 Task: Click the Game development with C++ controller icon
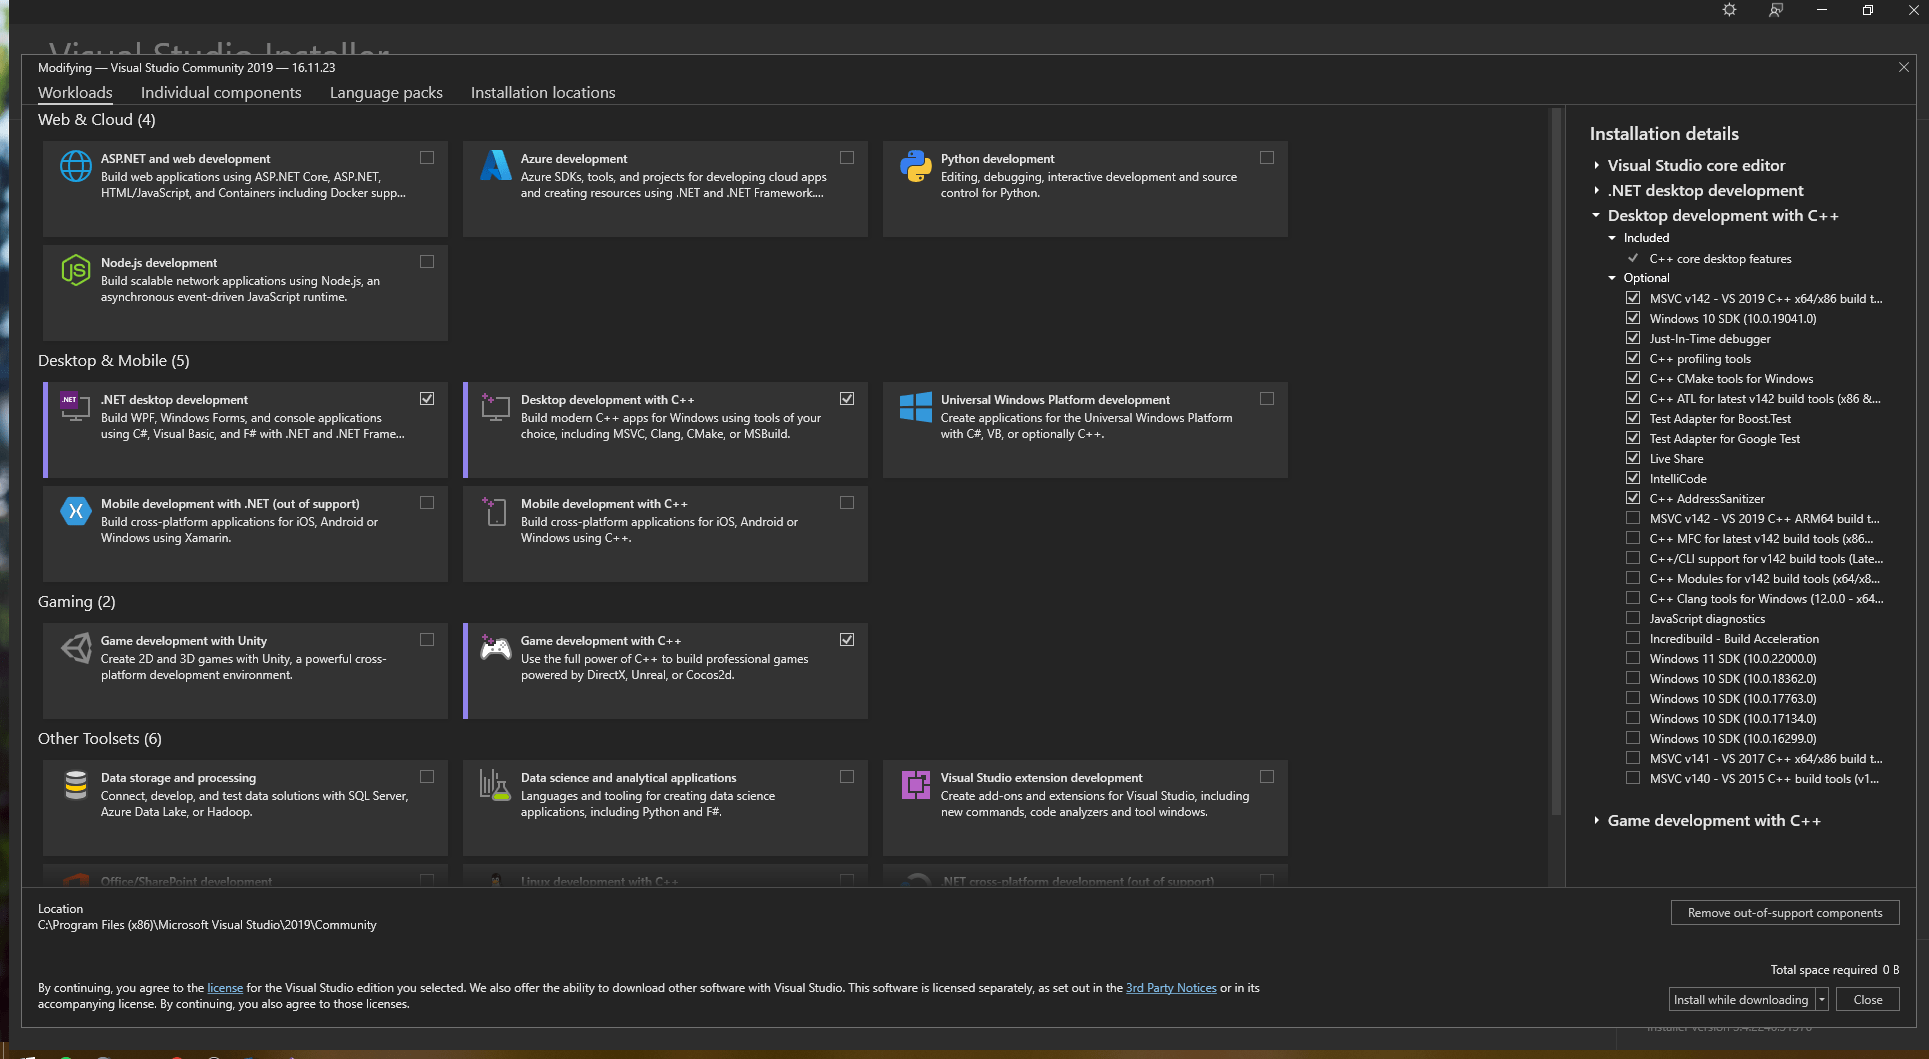coord(496,648)
